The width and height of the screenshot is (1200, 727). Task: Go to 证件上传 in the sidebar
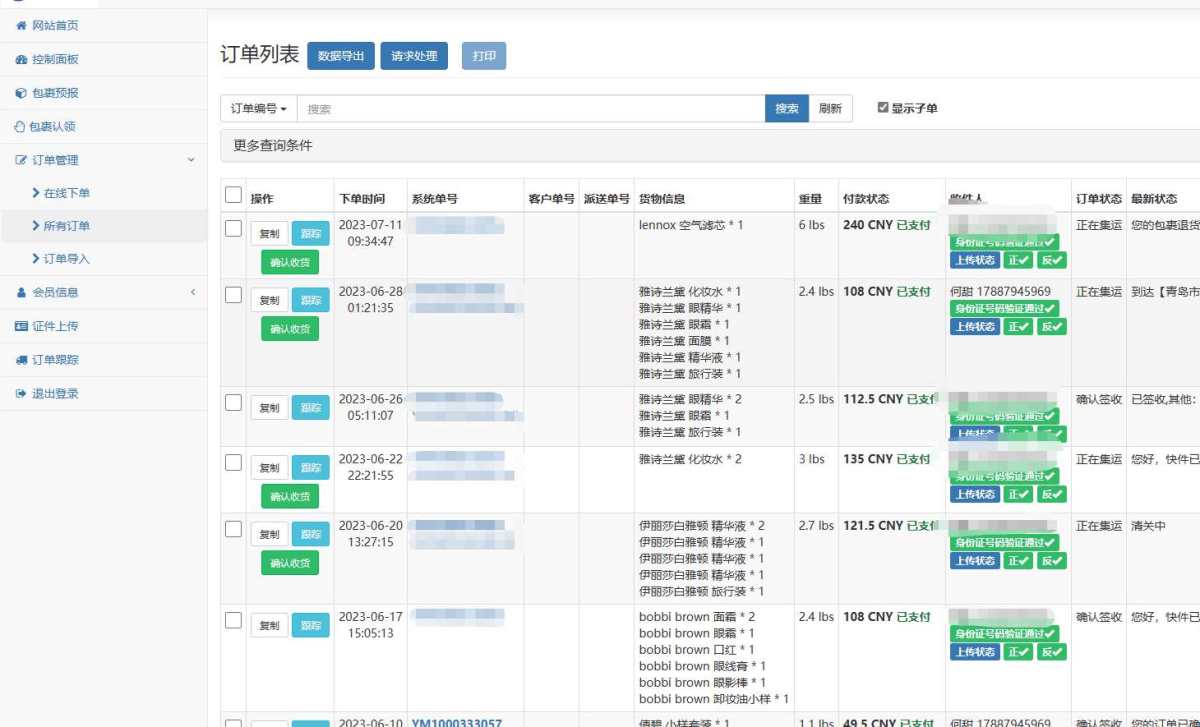[55, 326]
